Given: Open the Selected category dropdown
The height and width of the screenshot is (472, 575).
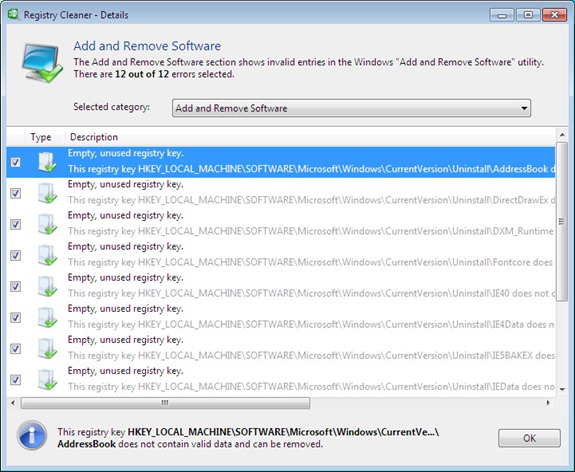Looking at the screenshot, I should (x=351, y=108).
